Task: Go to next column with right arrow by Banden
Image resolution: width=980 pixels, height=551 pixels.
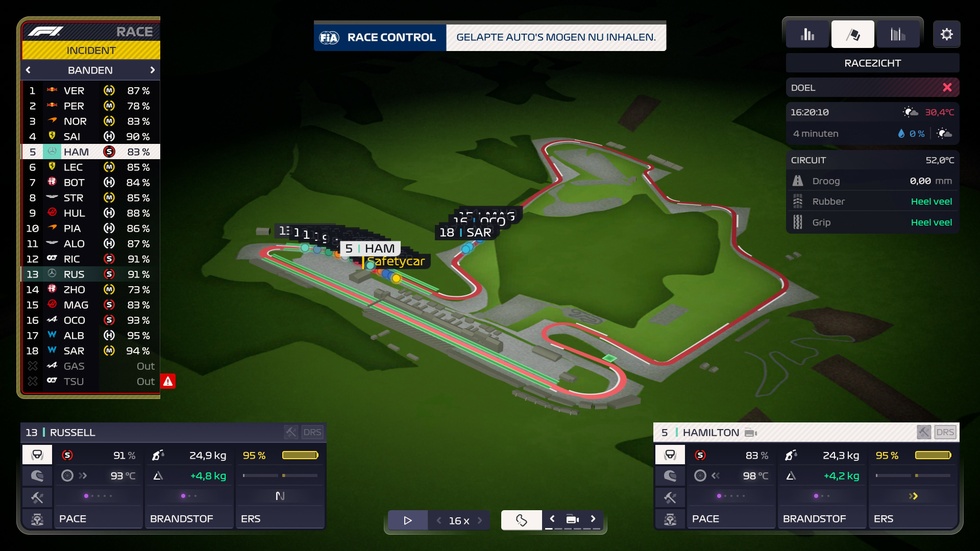Action: point(152,70)
